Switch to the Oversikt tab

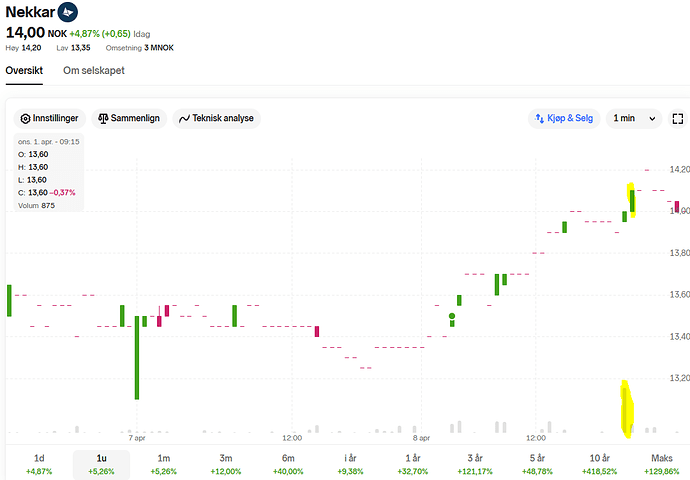pos(25,70)
